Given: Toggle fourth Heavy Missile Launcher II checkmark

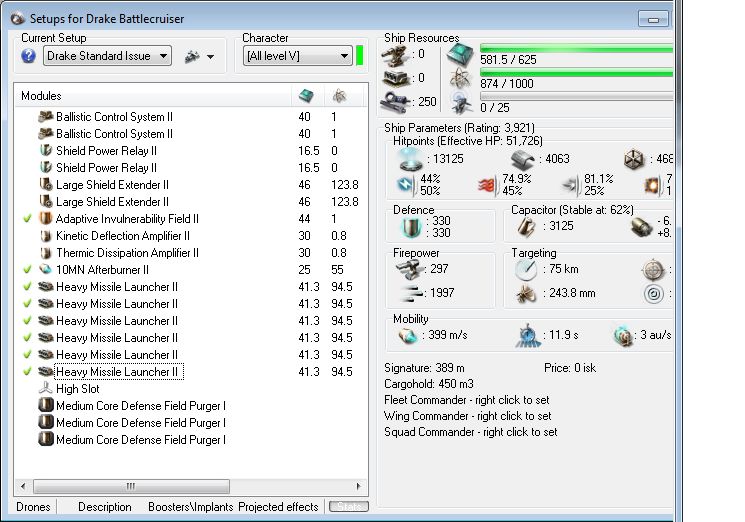Looking at the screenshot, I should [28, 338].
